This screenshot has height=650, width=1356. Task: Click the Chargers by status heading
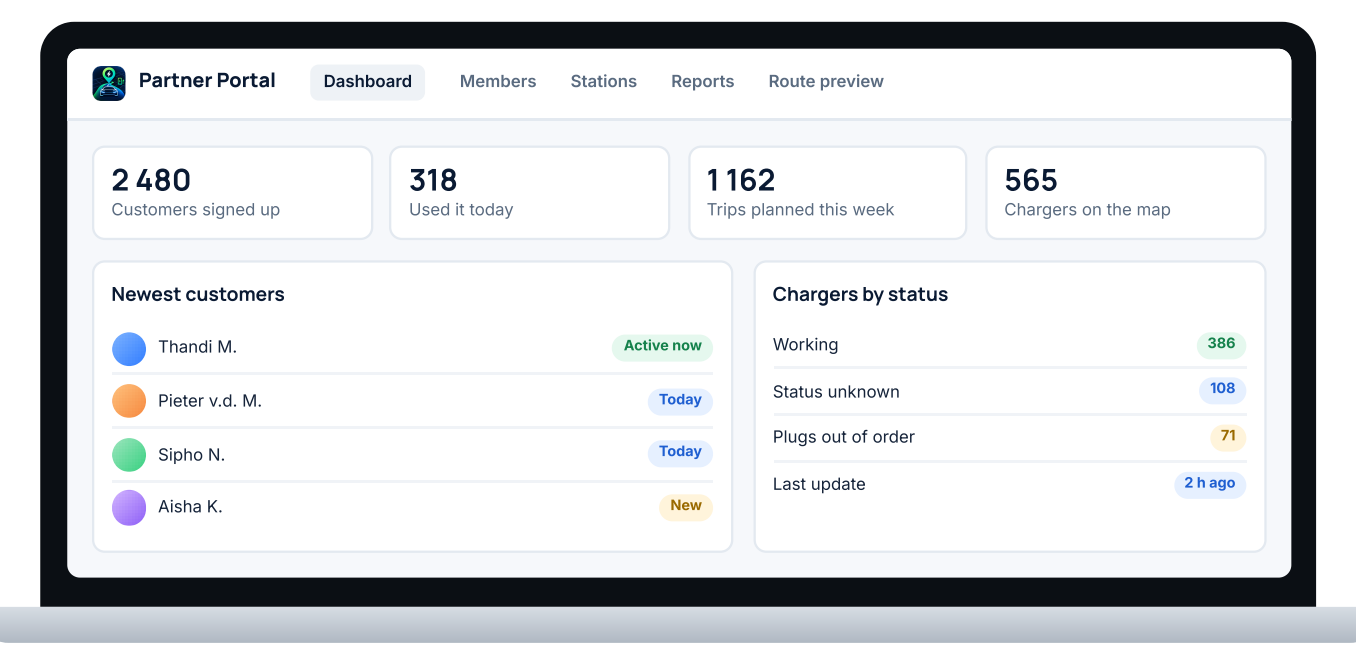pyautogui.click(x=860, y=294)
